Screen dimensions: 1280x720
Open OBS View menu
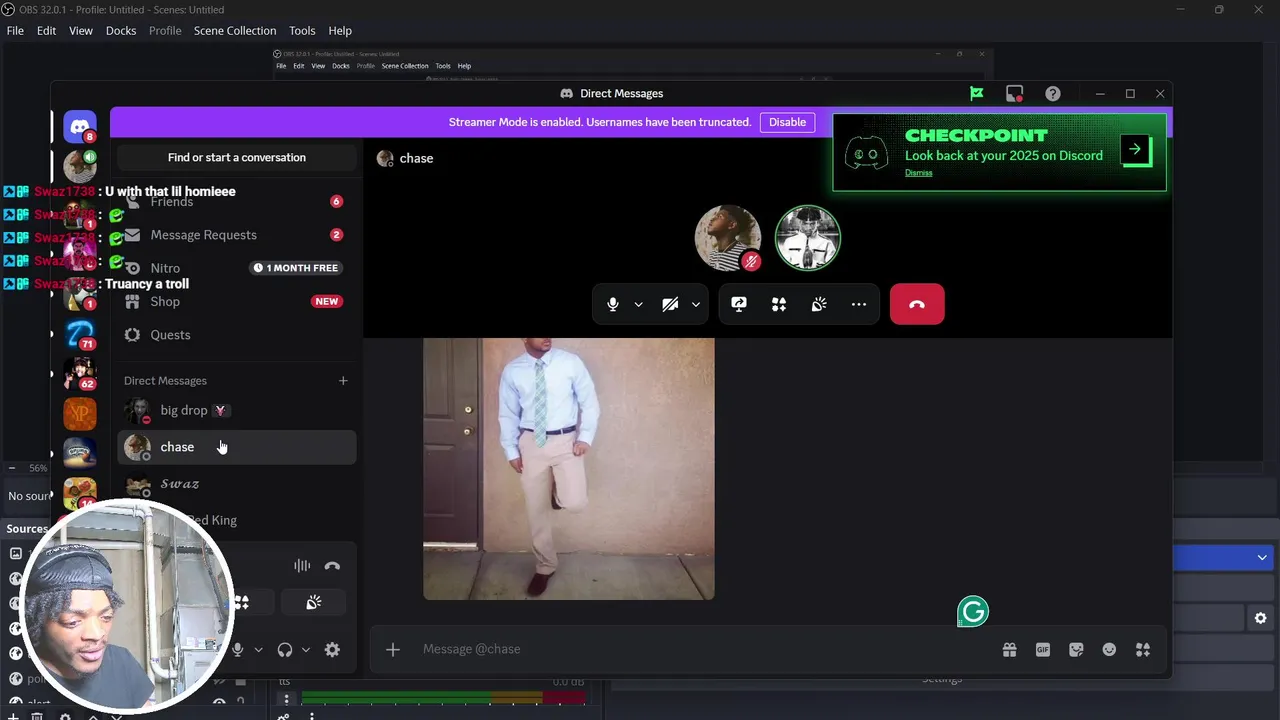[x=81, y=30]
